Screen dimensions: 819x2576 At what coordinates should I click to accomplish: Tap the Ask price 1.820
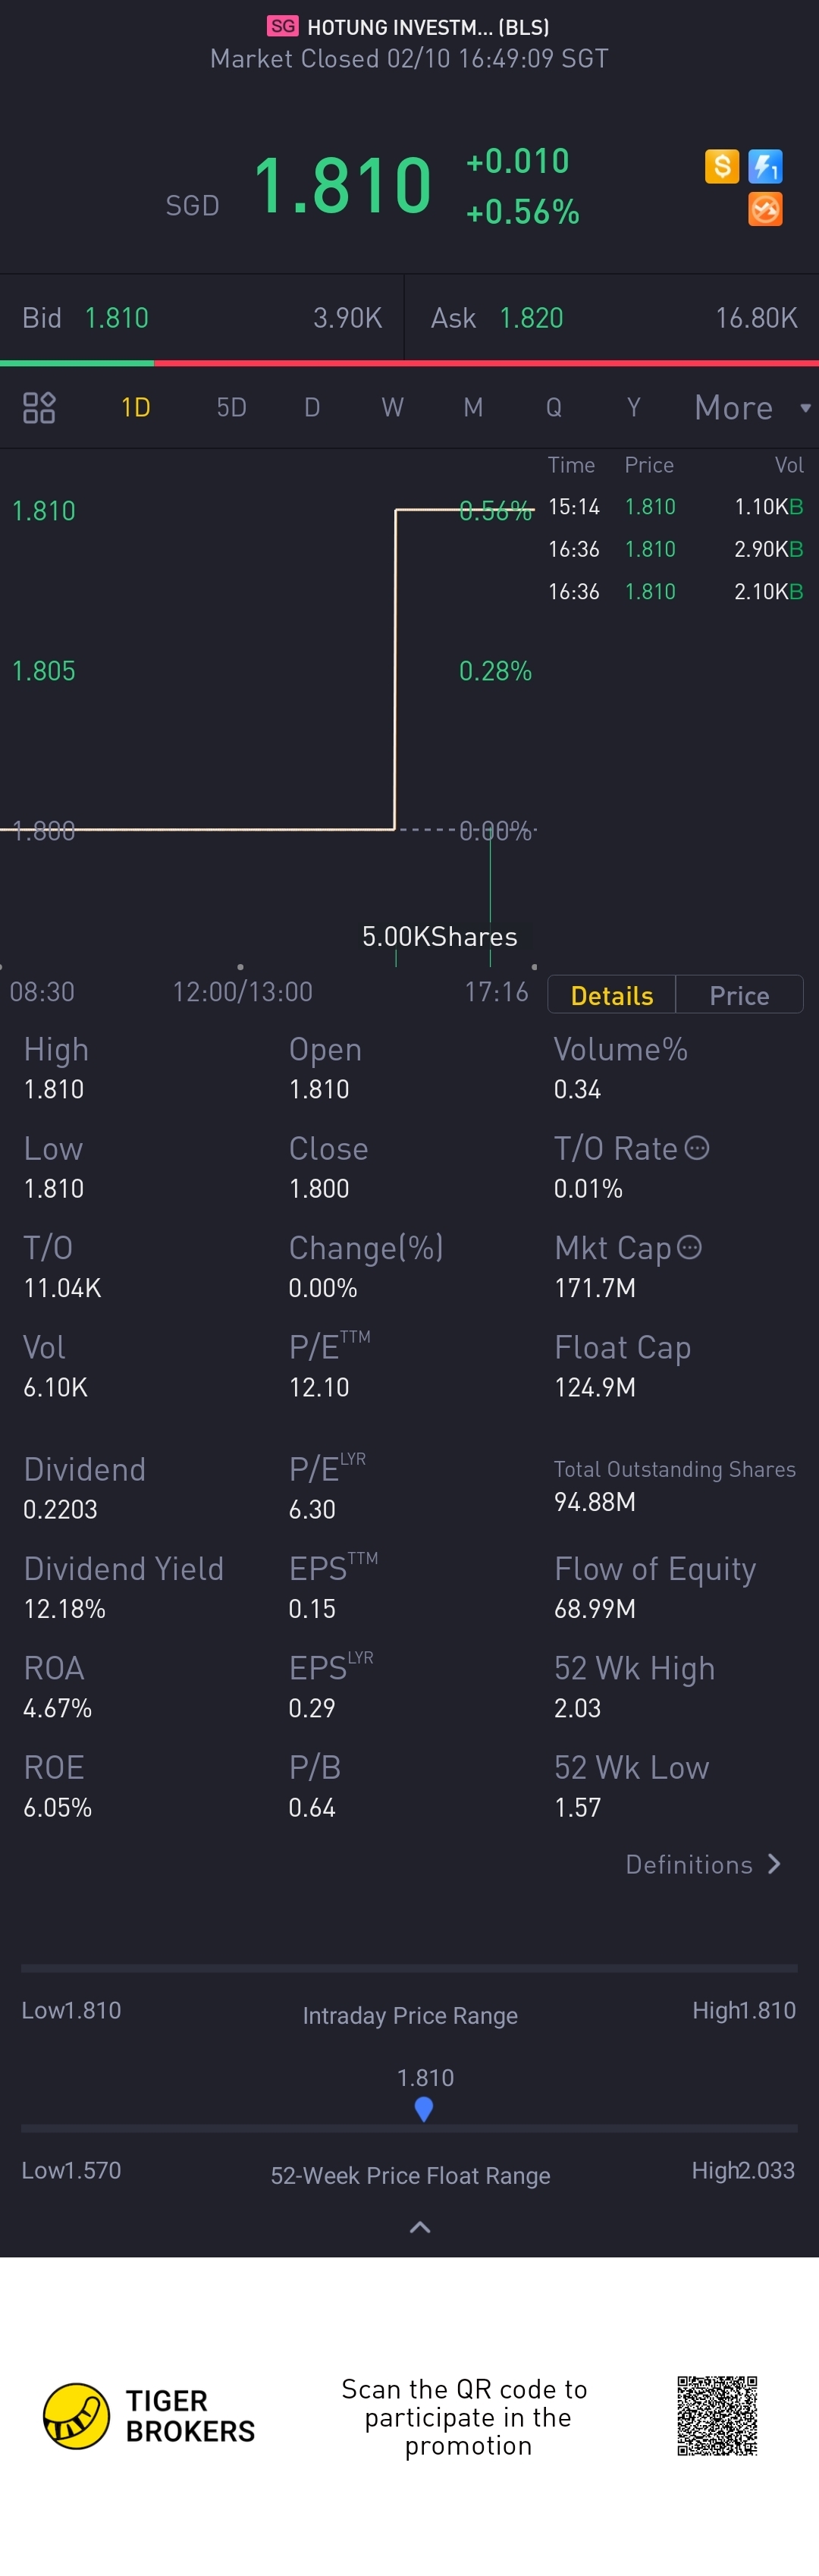pos(531,318)
